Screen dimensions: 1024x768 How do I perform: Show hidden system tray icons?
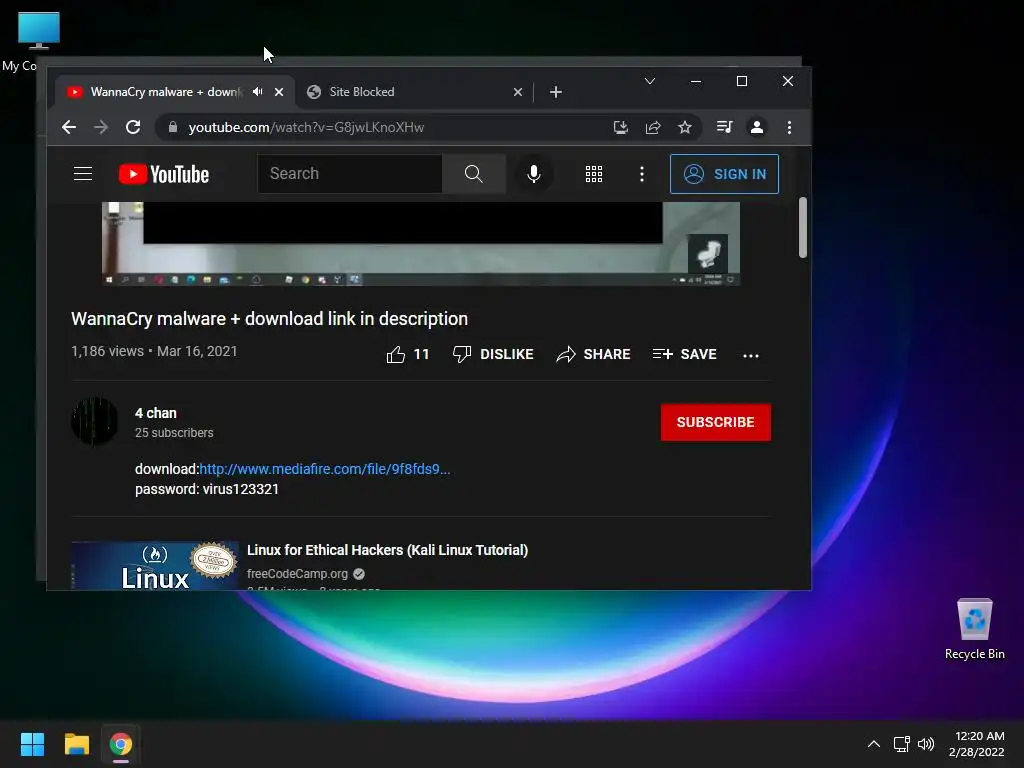coord(873,744)
